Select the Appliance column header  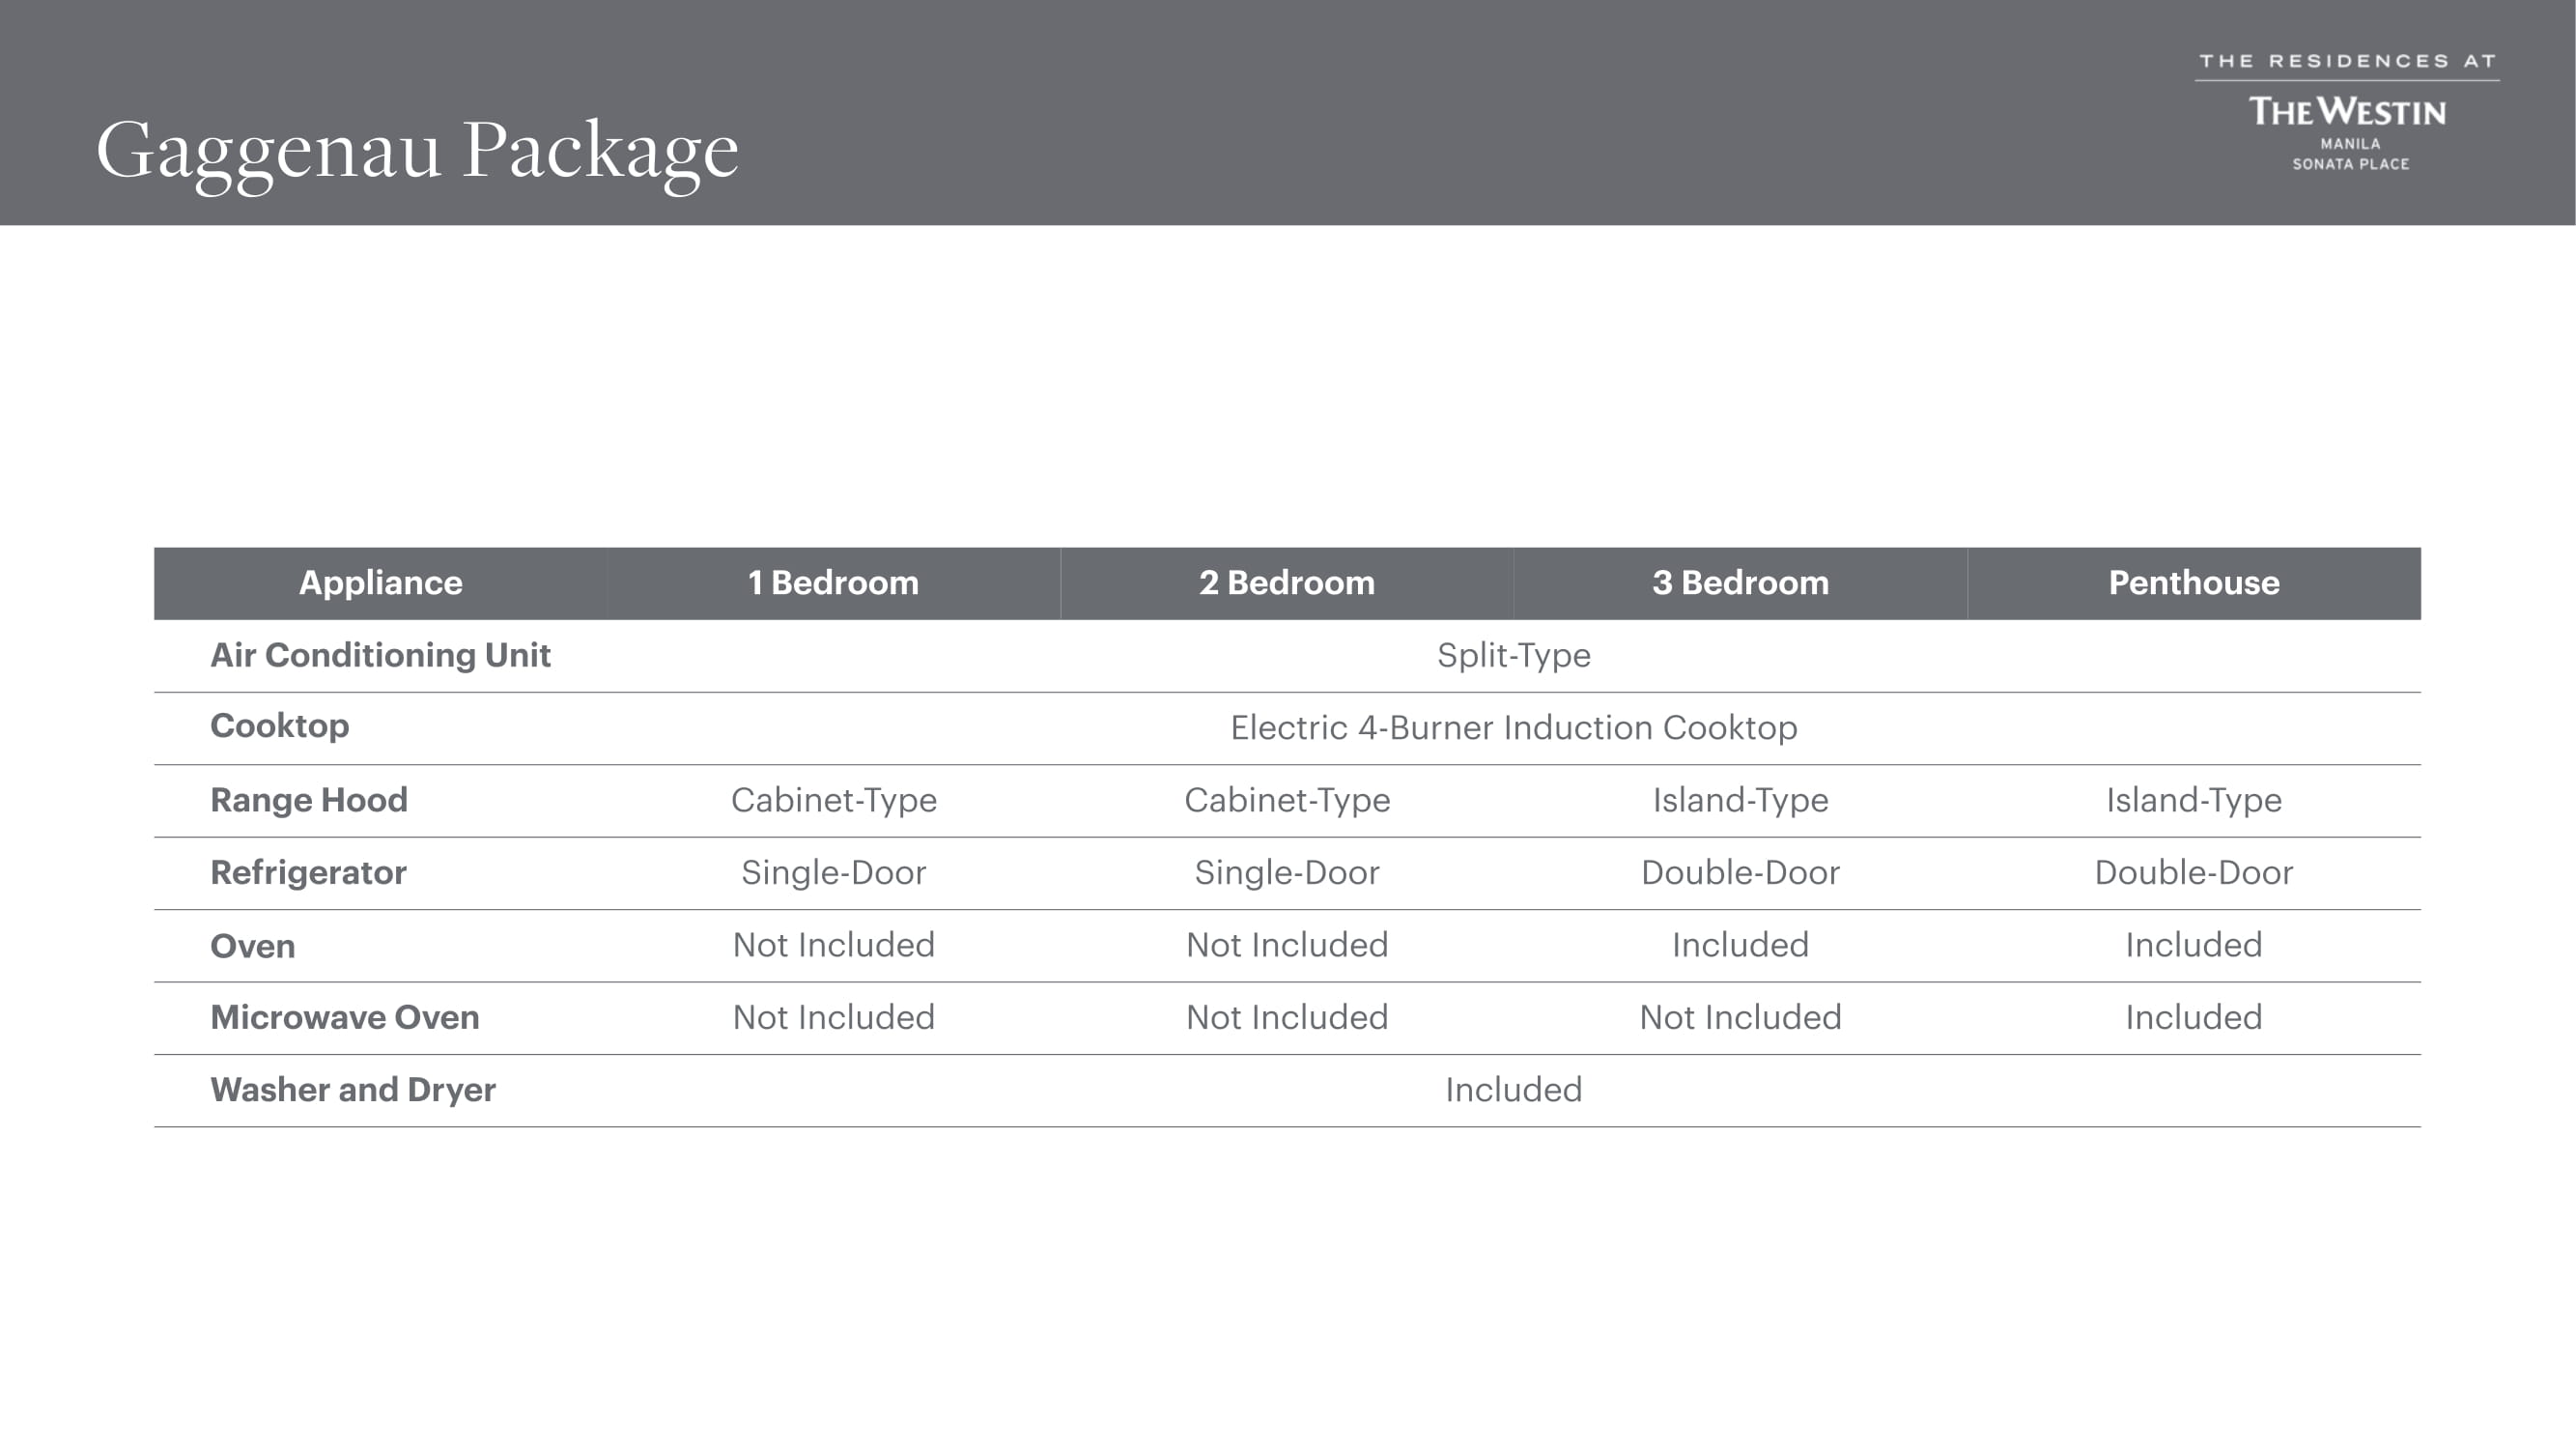click(x=380, y=583)
